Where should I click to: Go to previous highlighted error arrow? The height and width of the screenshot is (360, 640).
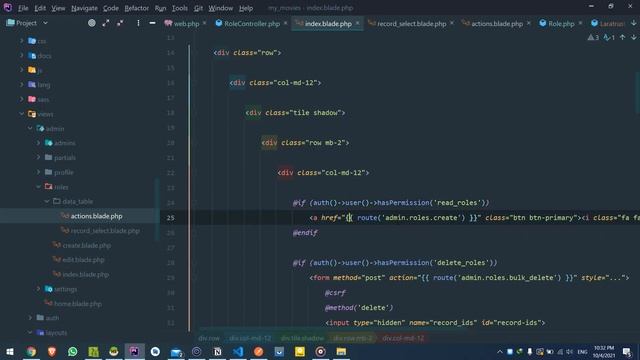click(x=622, y=38)
